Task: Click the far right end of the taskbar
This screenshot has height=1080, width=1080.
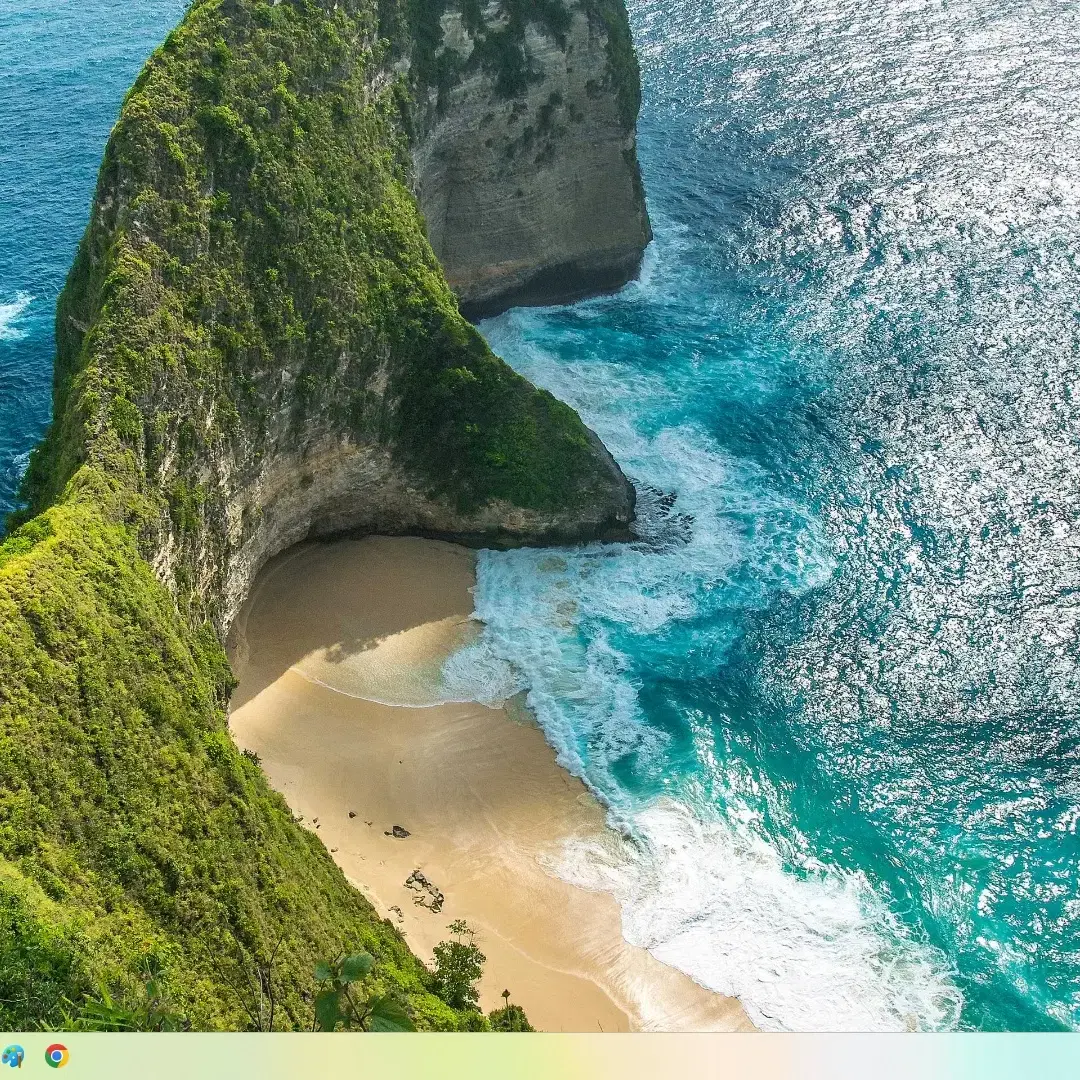Action: point(1070,1056)
